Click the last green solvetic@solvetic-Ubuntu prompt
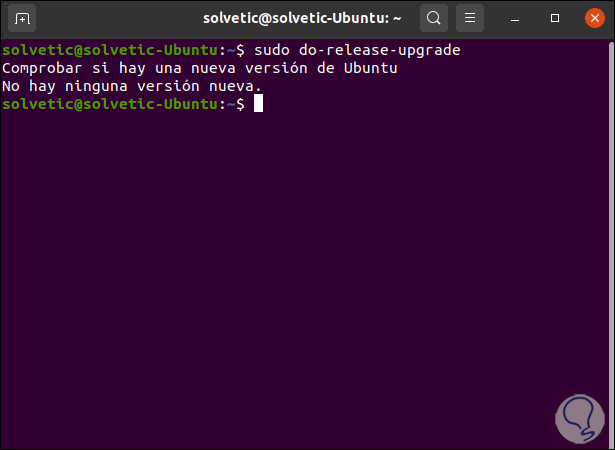 pos(110,104)
